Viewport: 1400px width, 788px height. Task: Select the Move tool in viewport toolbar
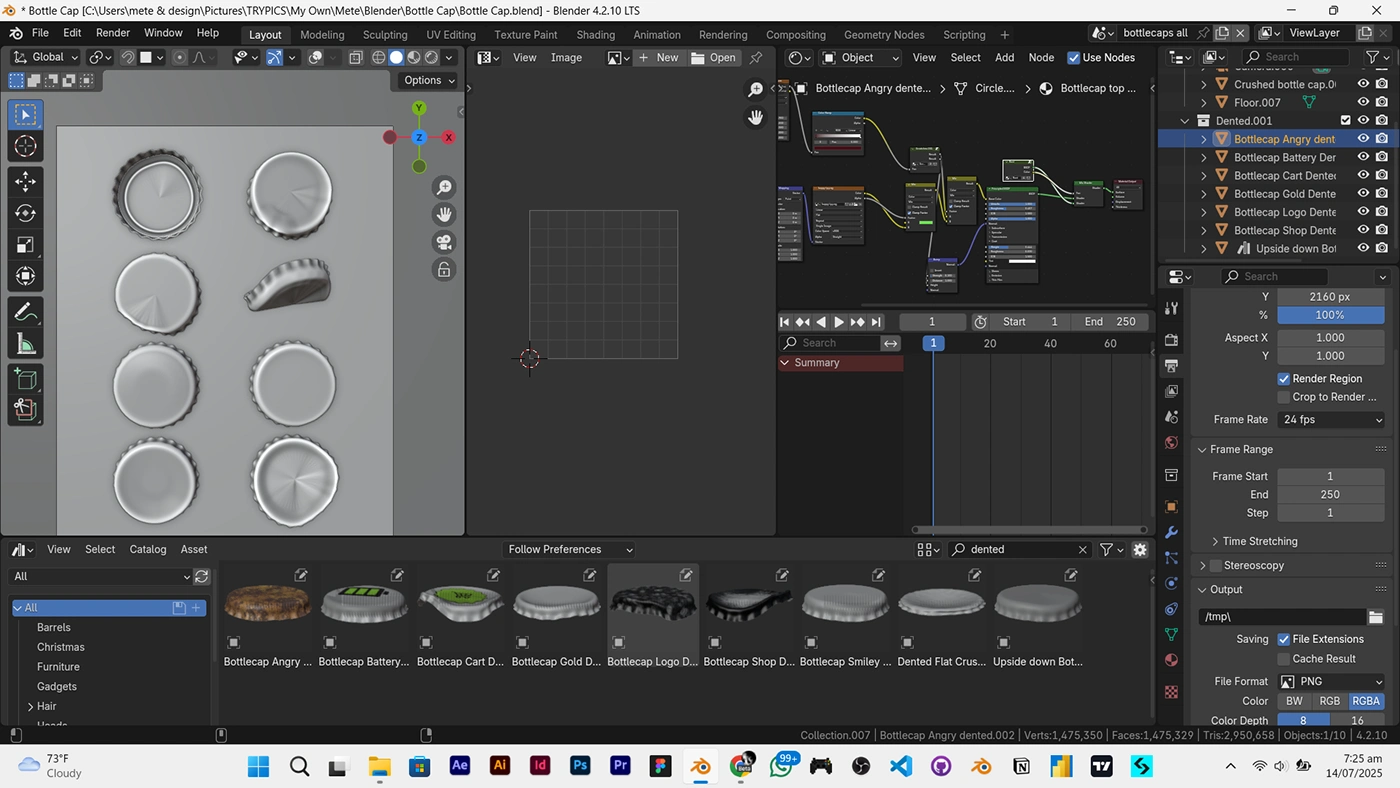coord(26,181)
